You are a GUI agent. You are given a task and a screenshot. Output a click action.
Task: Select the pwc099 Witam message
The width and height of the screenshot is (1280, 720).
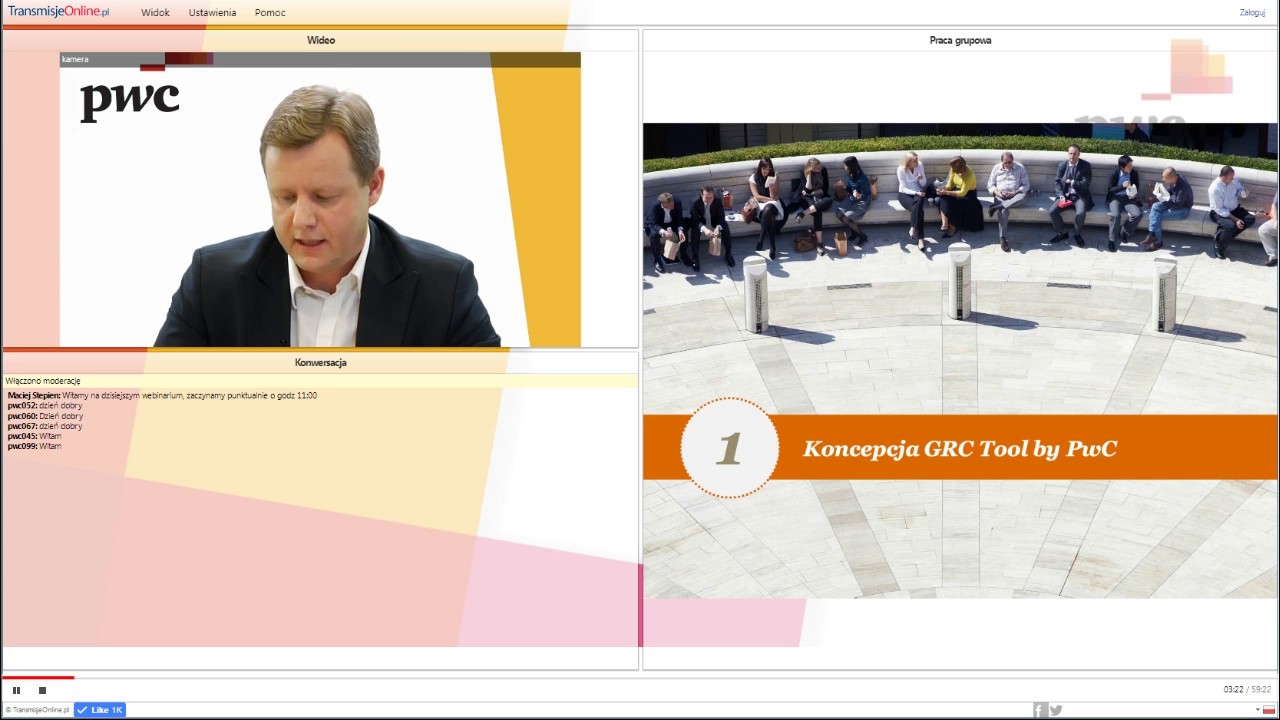(35, 446)
